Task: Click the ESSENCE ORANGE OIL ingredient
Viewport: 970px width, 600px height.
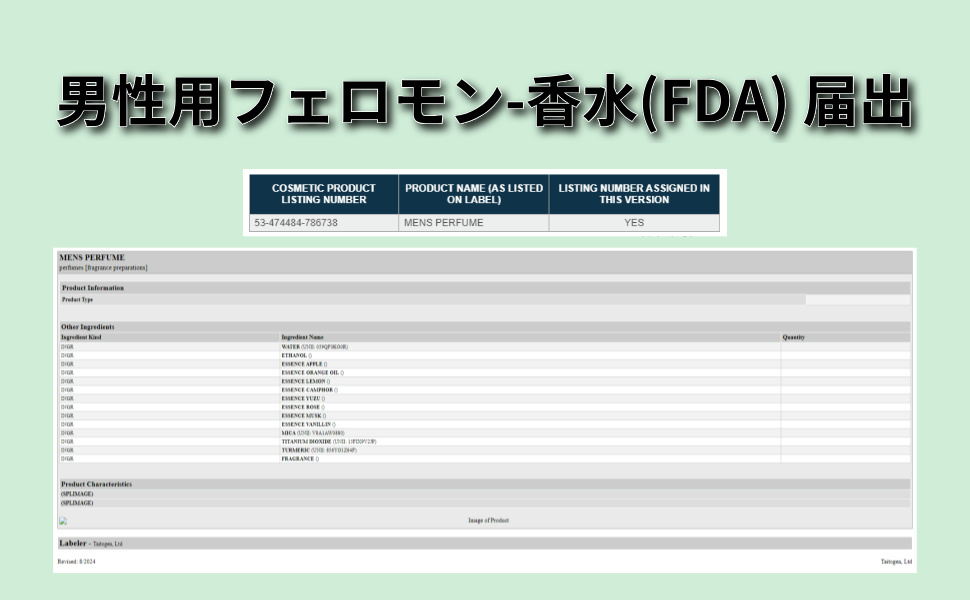Action: coord(312,372)
